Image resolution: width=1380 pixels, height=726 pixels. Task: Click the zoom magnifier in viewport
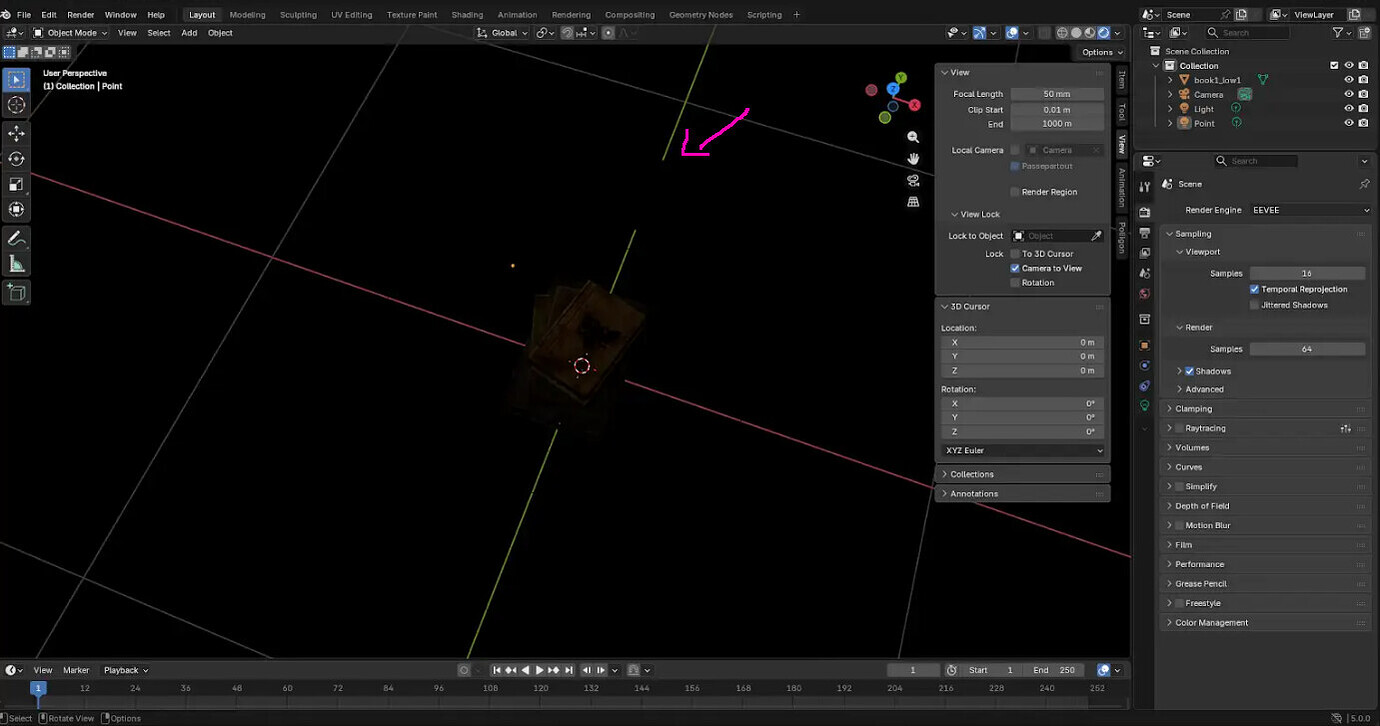[x=913, y=137]
